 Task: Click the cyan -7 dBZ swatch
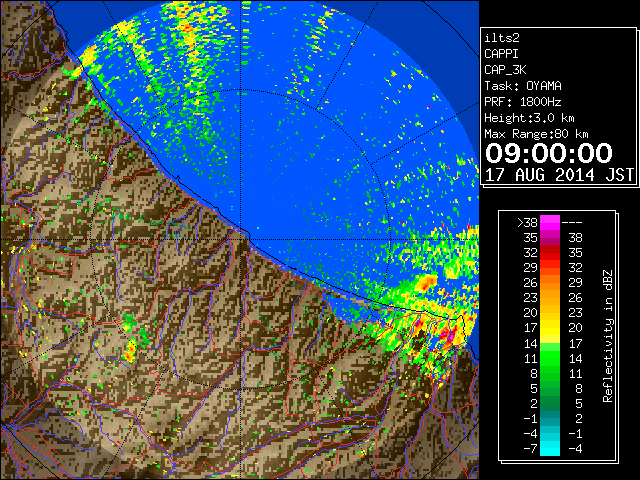coord(550,448)
